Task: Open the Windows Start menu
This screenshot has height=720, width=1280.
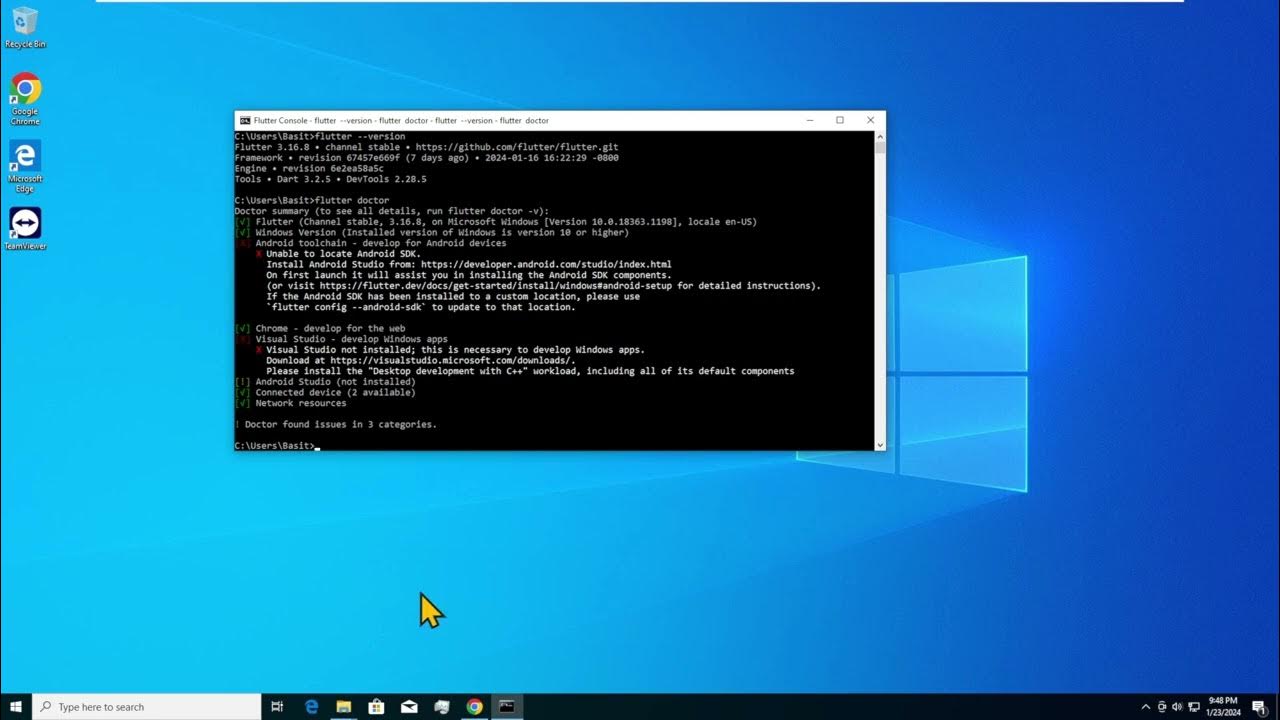Action: point(16,707)
